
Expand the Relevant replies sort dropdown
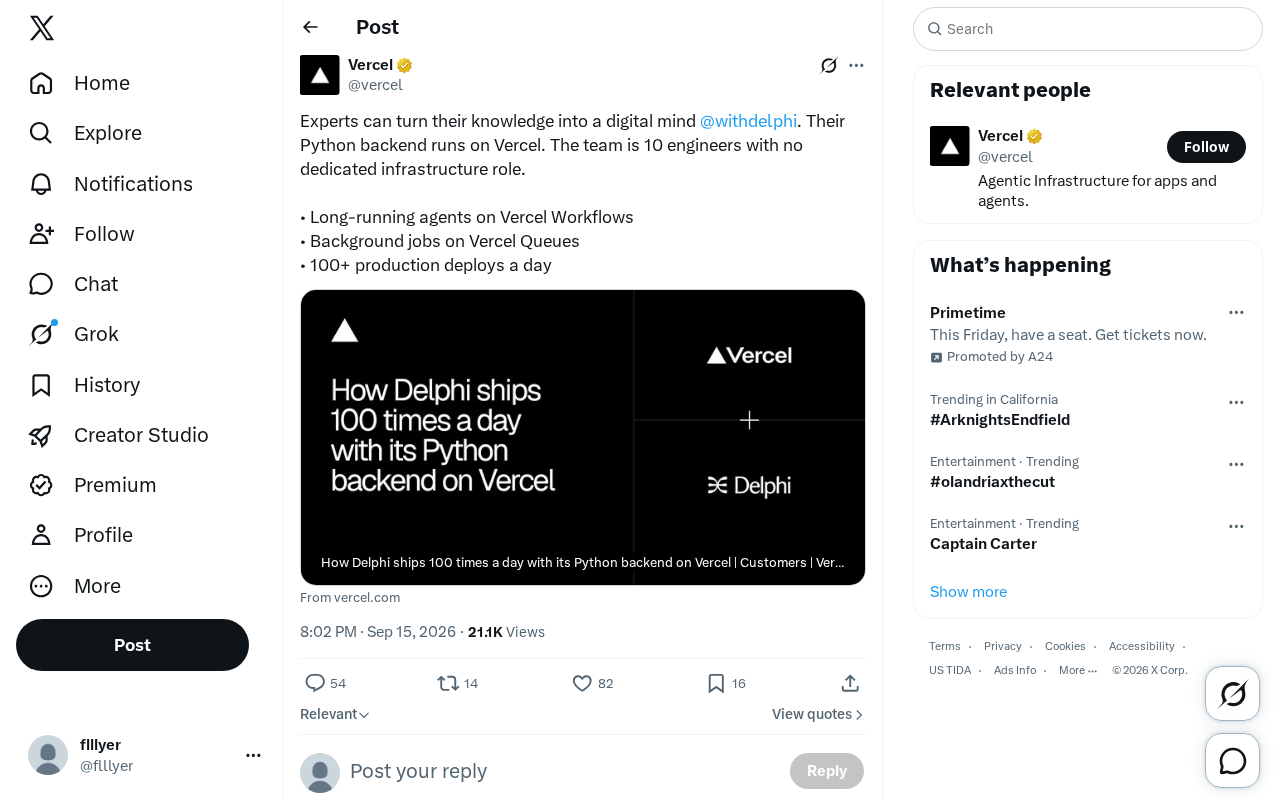pos(335,714)
